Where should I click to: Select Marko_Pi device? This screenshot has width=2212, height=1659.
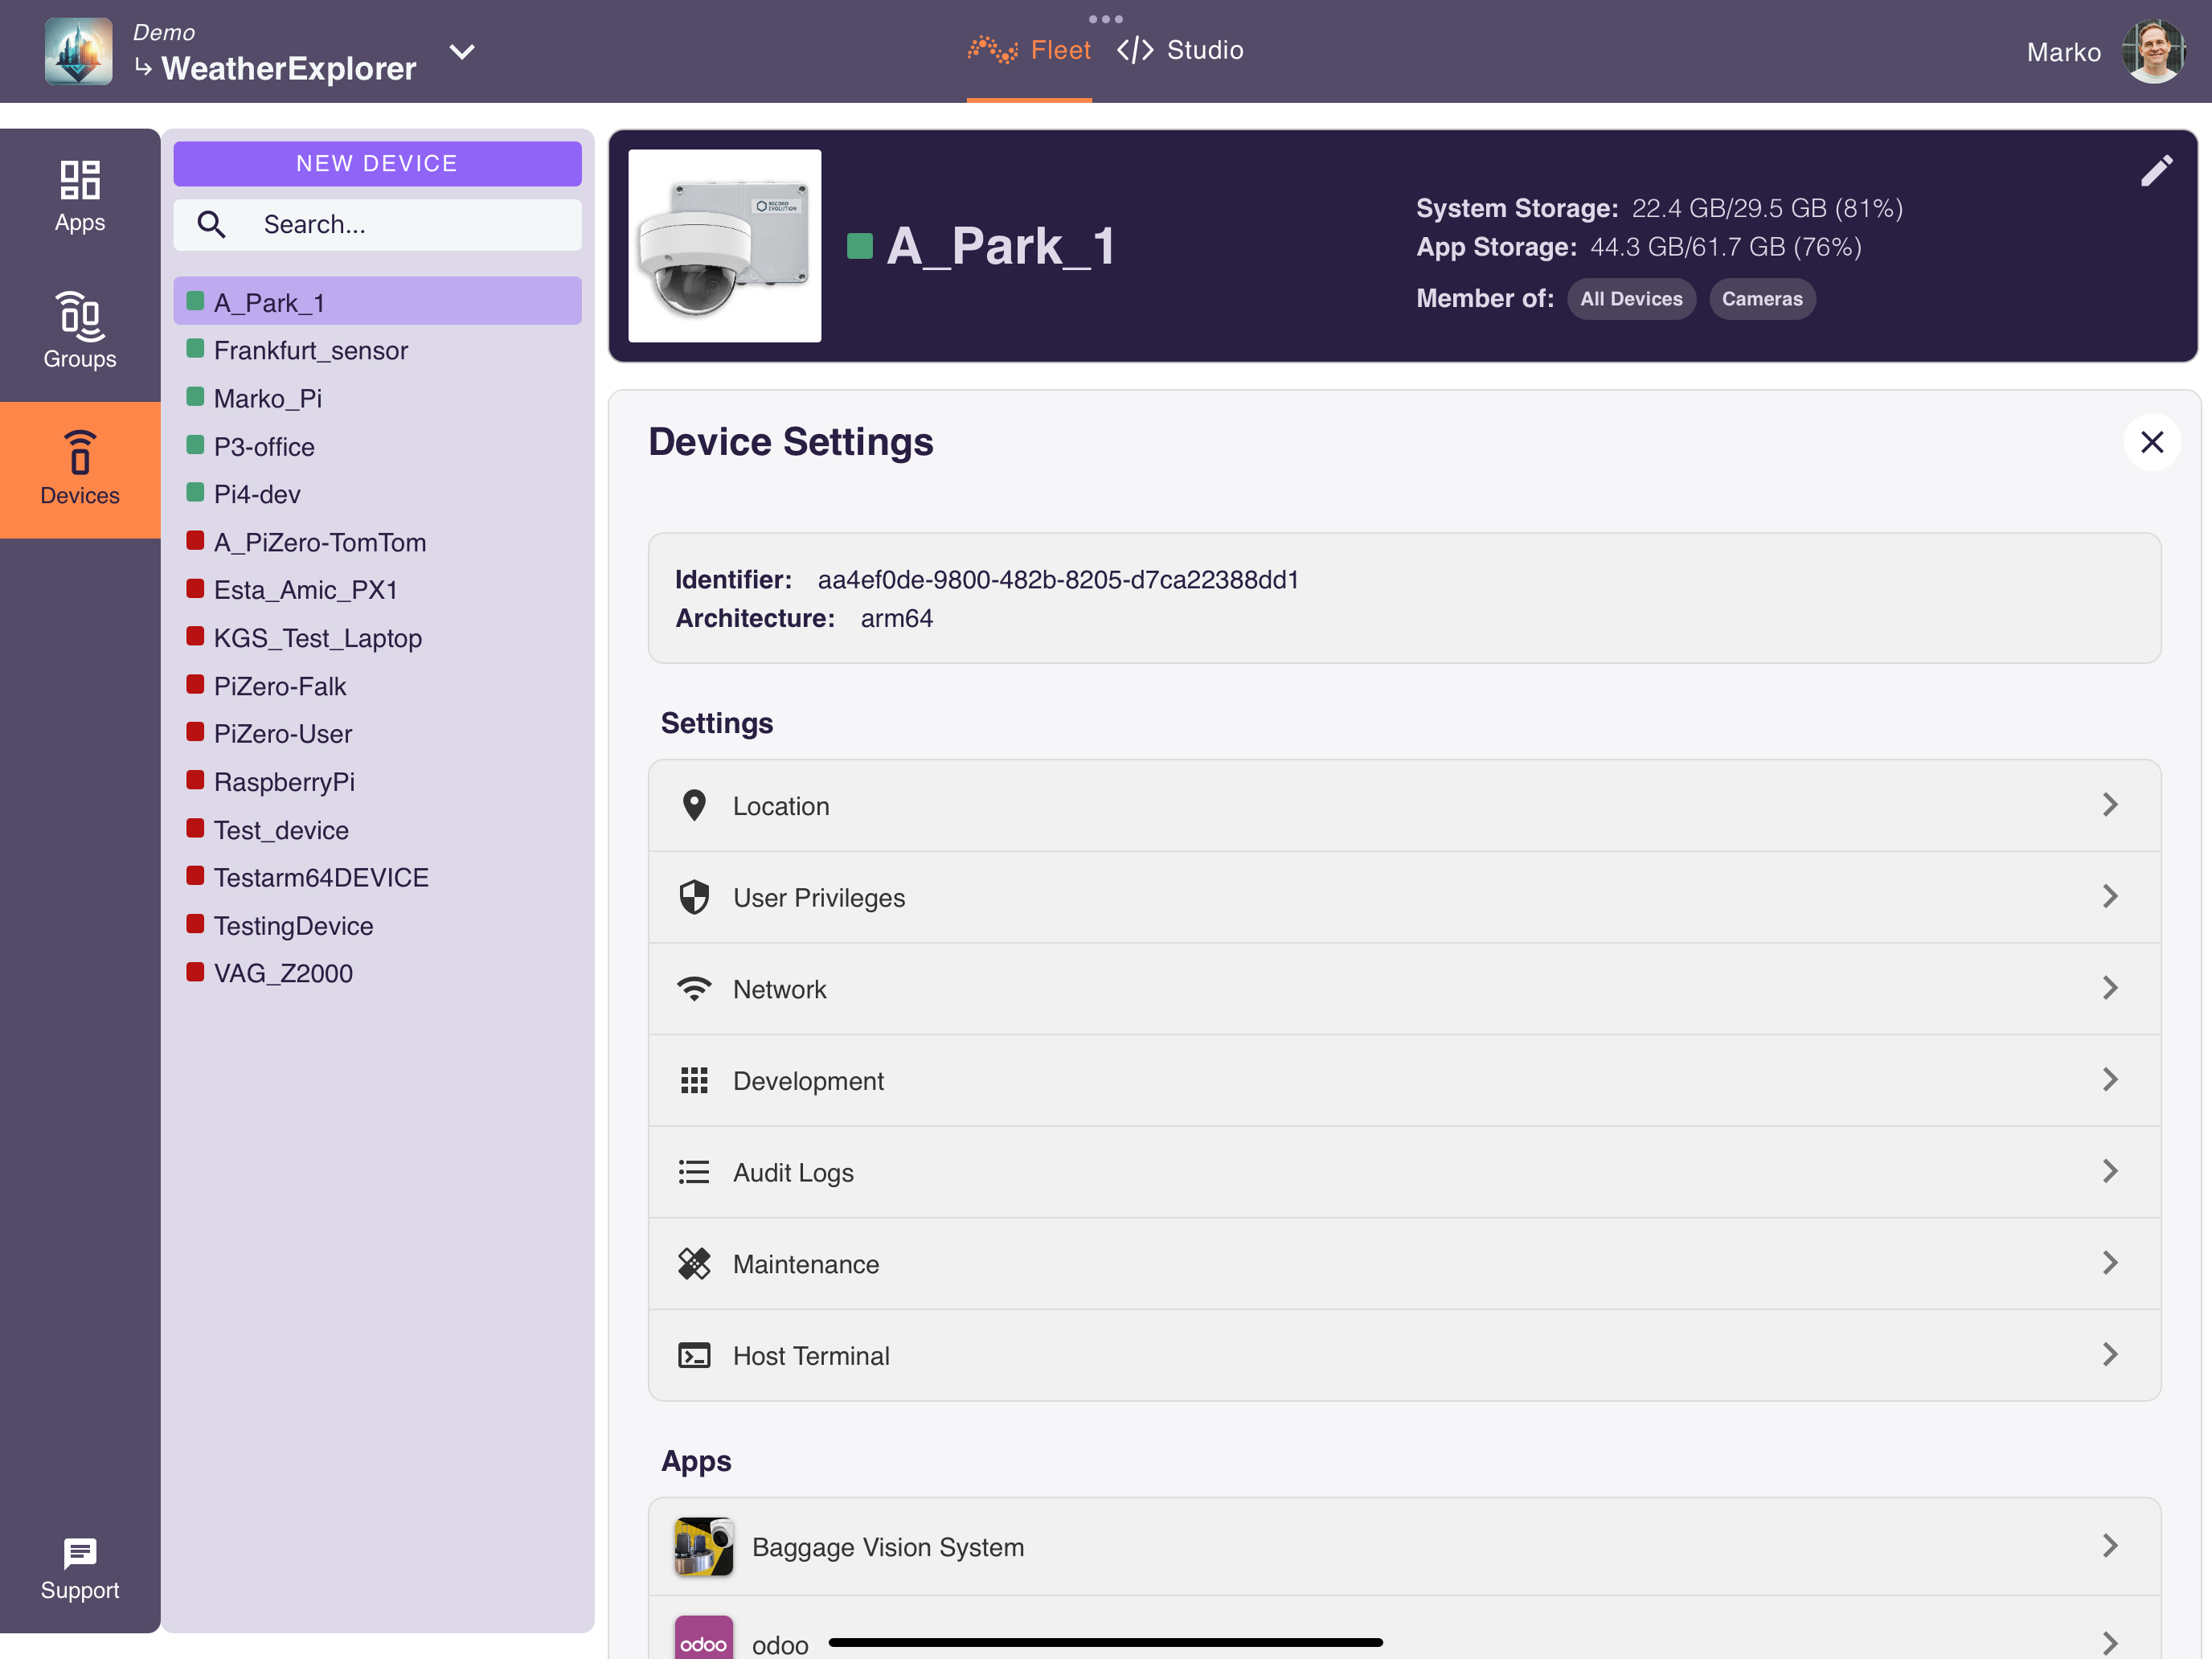tap(377, 398)
